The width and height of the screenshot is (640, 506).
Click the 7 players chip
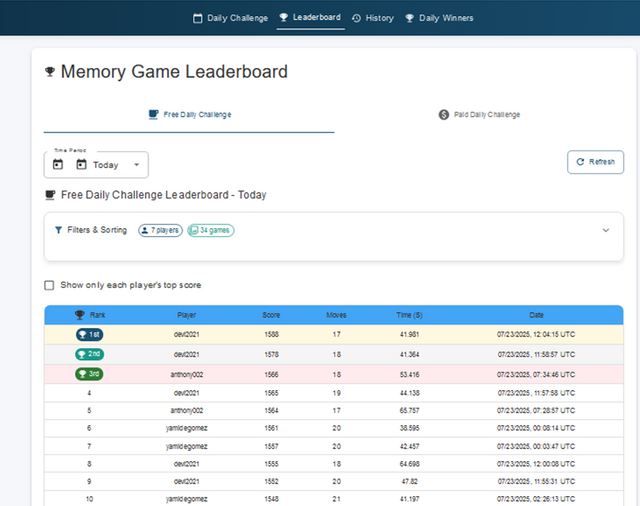pos(160,230)
